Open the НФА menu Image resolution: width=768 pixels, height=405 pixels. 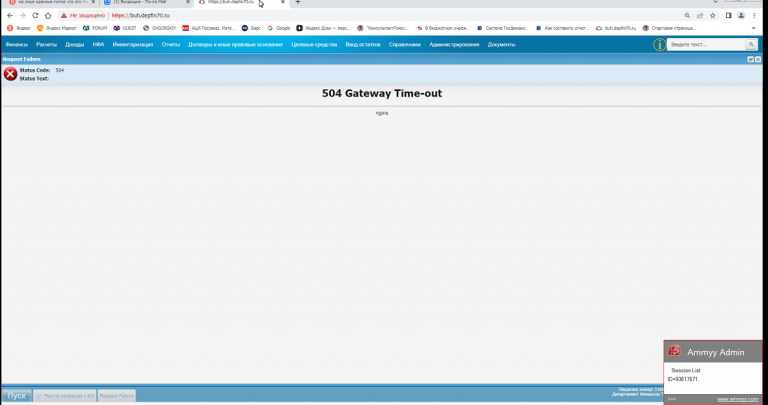click(x=98, y=45)
